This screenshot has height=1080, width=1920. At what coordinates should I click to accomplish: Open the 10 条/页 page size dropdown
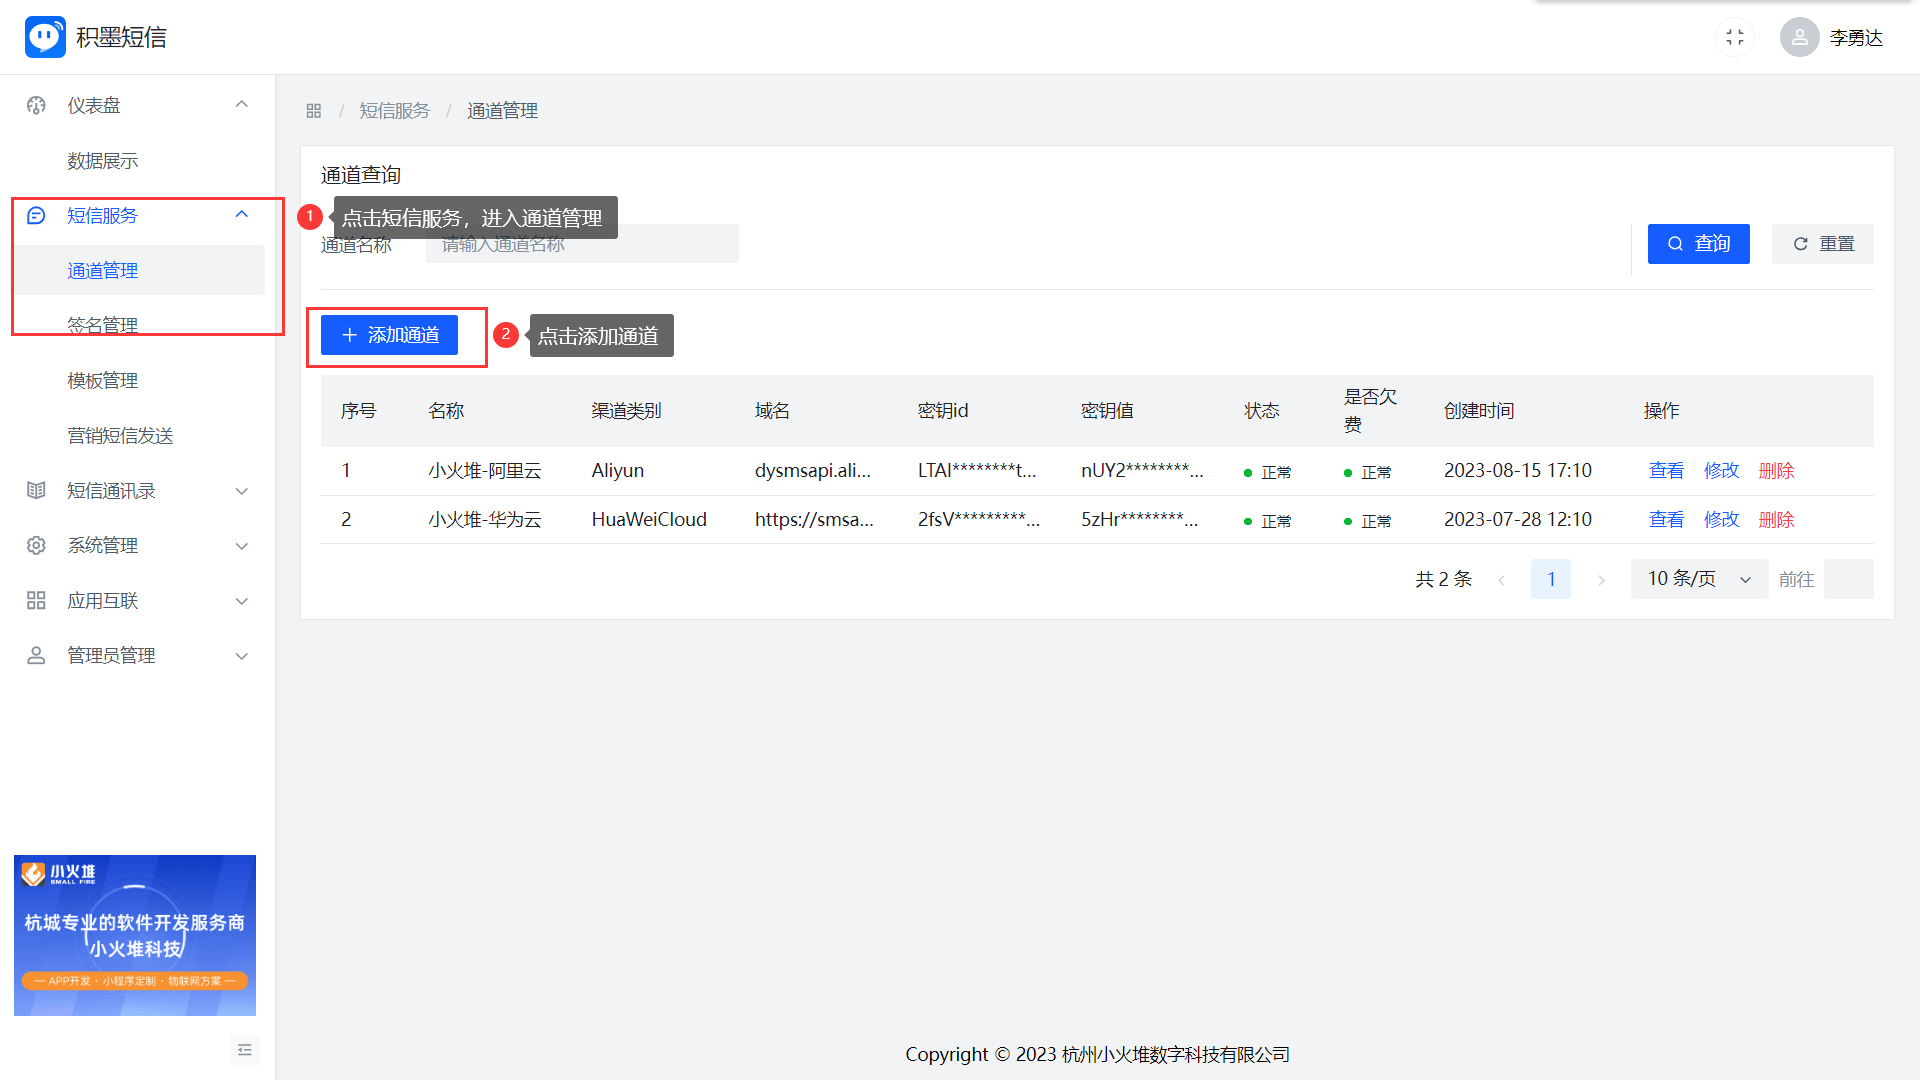pos(1698,579)
